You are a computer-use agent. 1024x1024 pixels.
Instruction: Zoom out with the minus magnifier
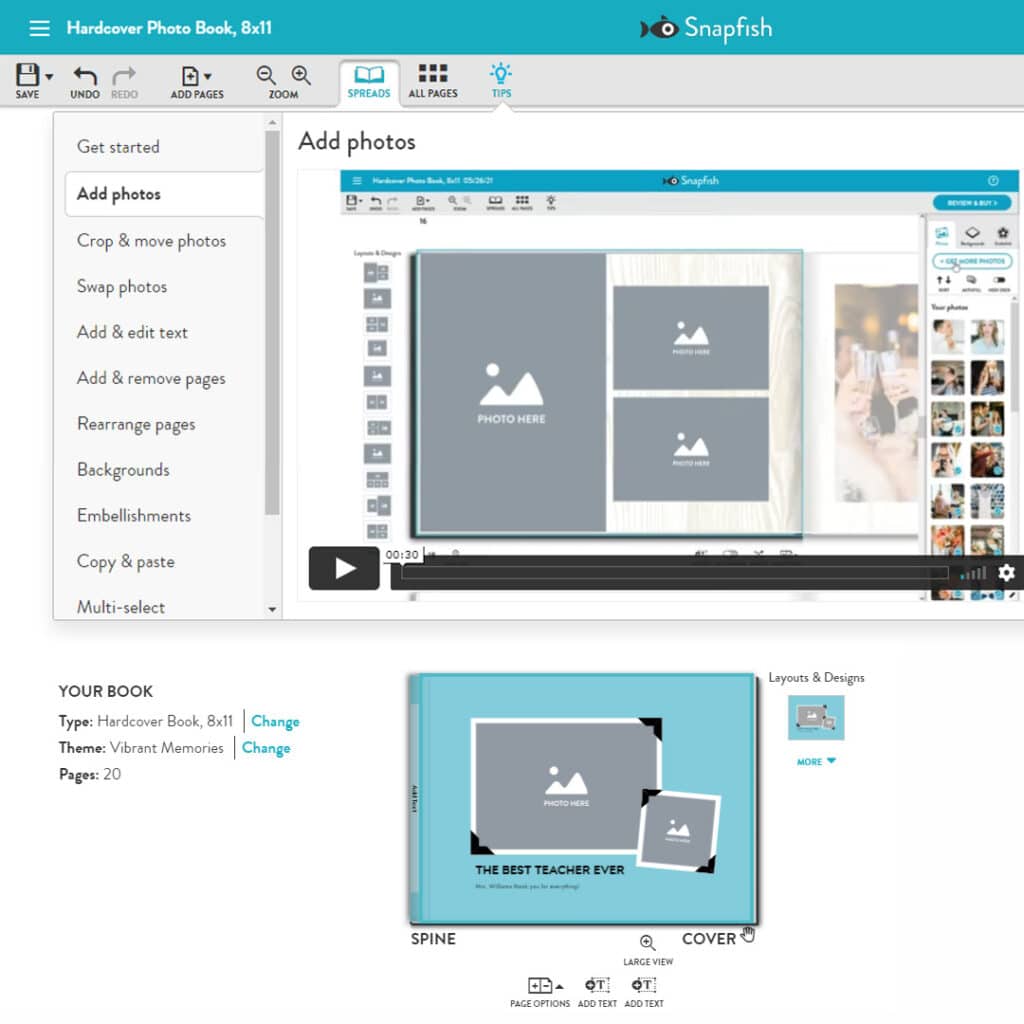tap(266, 75)
